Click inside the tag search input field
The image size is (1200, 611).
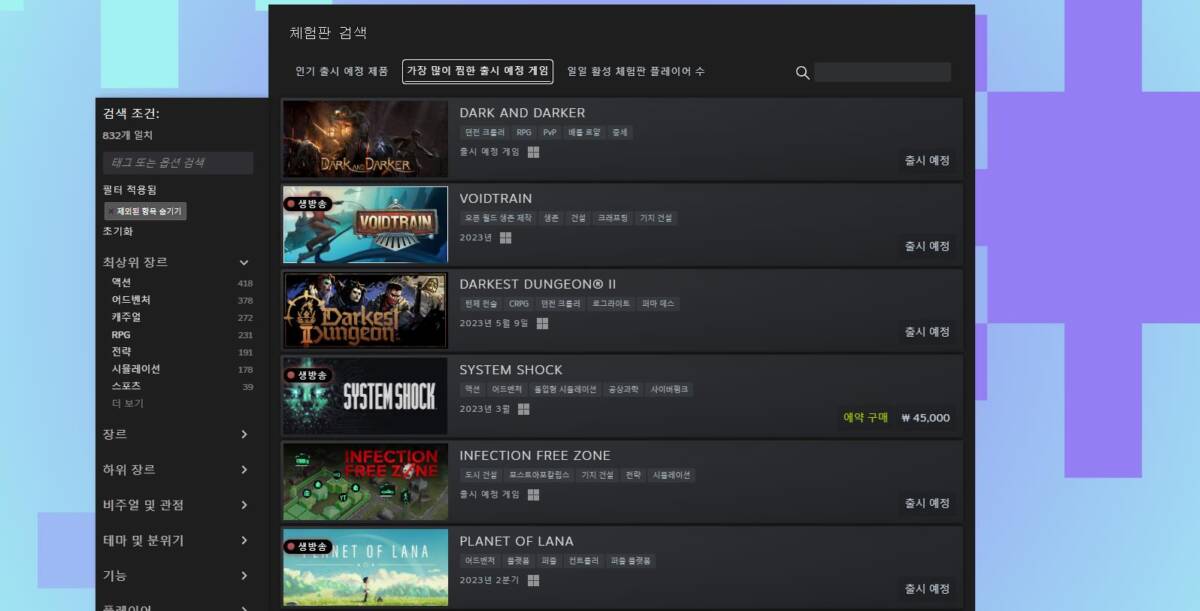[178, 162]
